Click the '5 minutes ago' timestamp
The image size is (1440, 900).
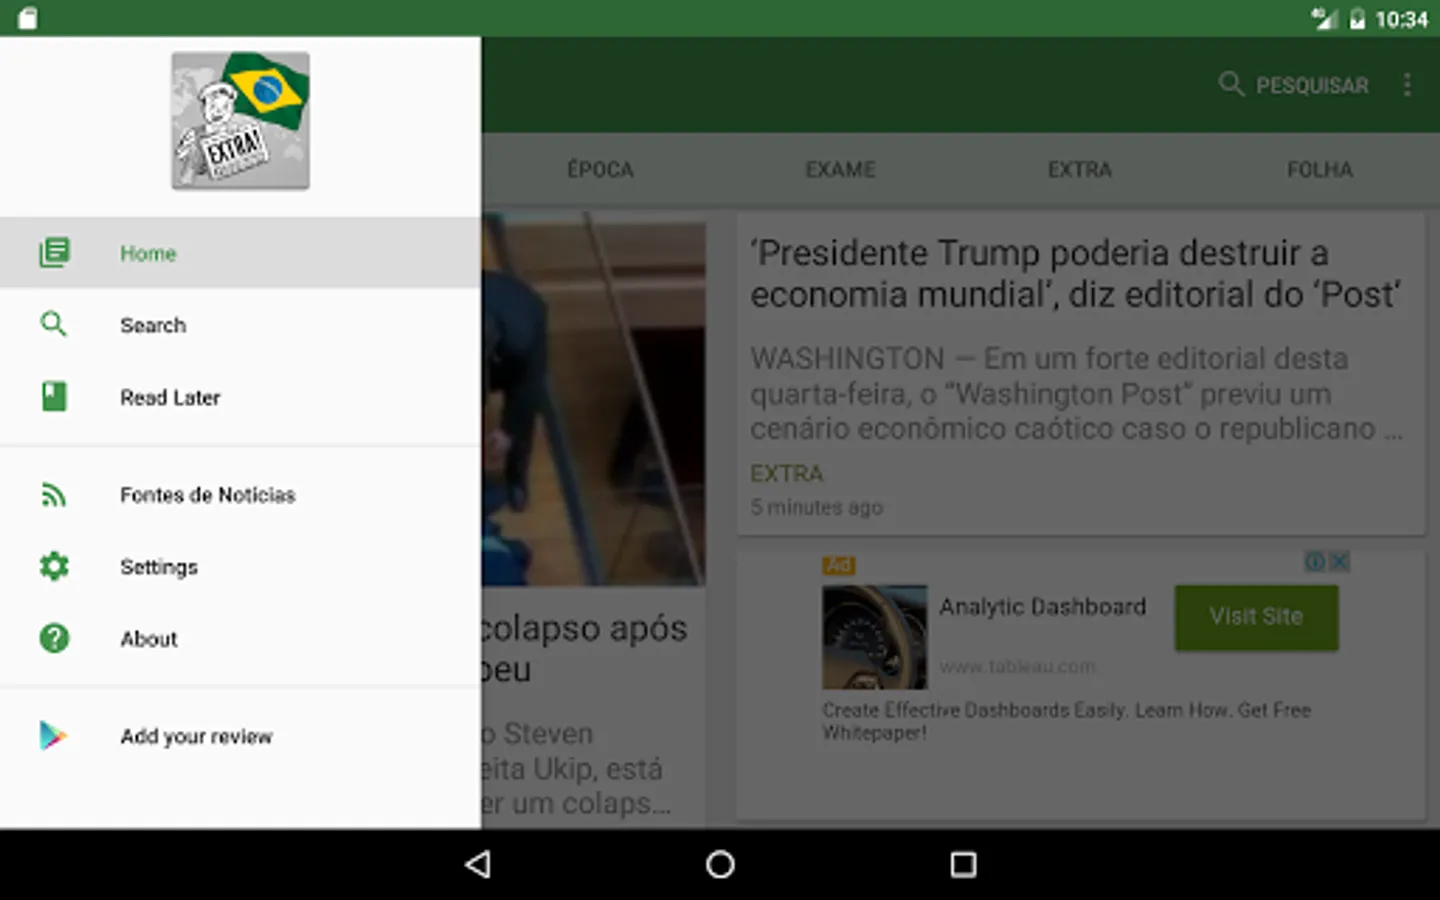click(817, 507)
